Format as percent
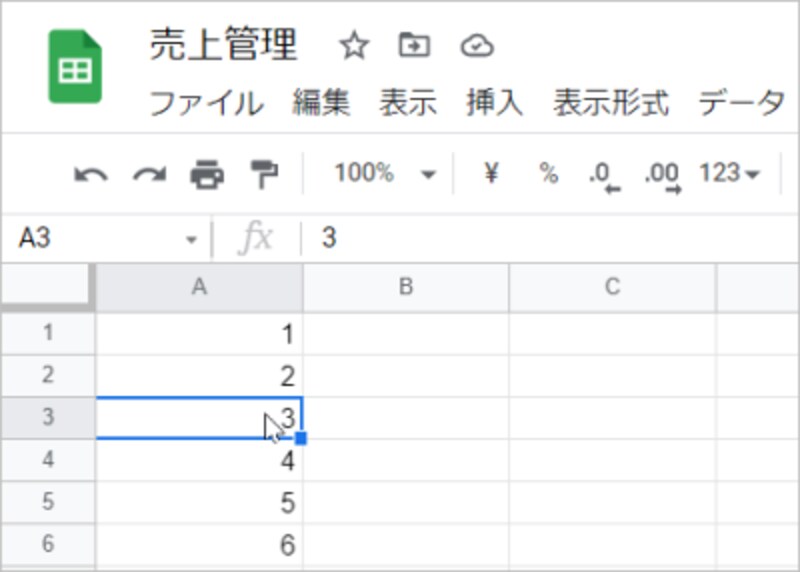 (x=548, y=173)
